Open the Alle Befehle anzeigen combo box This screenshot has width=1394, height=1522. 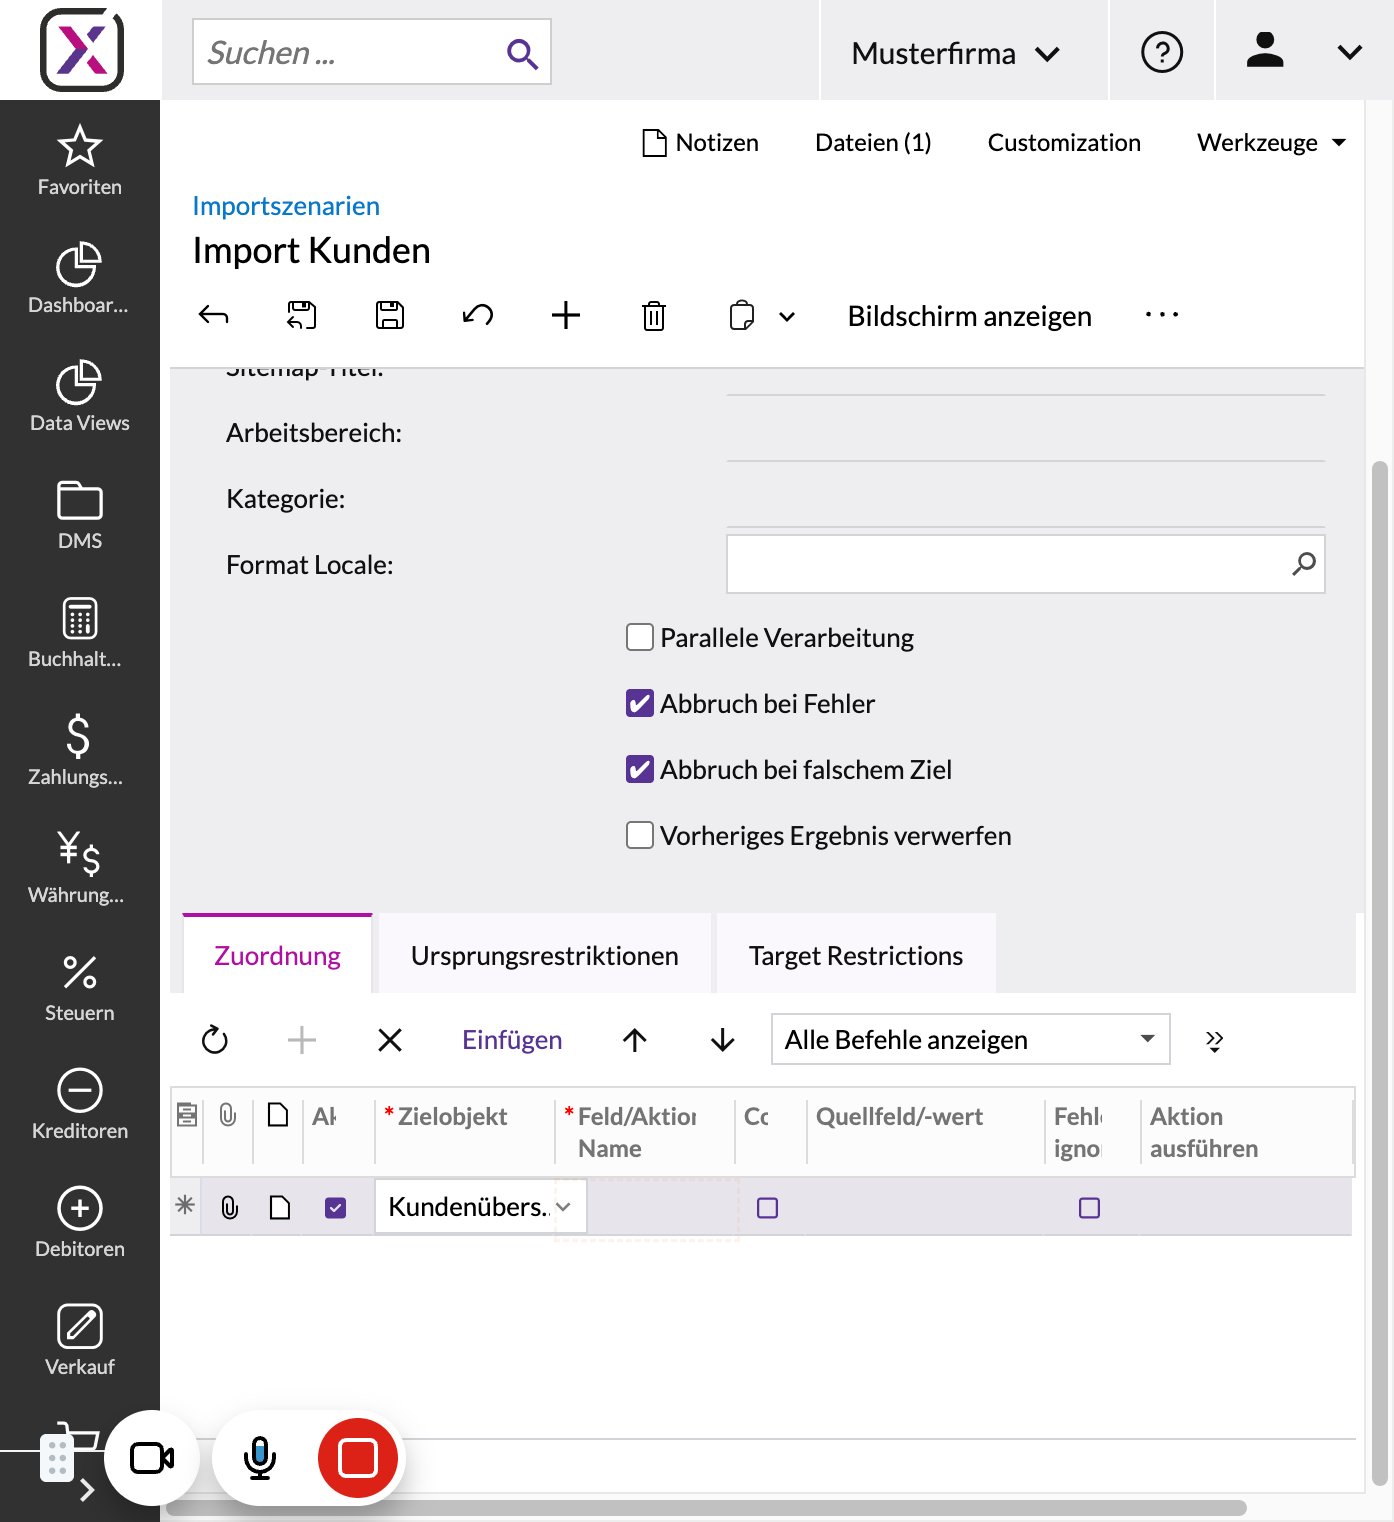[x=971, y=1040]
